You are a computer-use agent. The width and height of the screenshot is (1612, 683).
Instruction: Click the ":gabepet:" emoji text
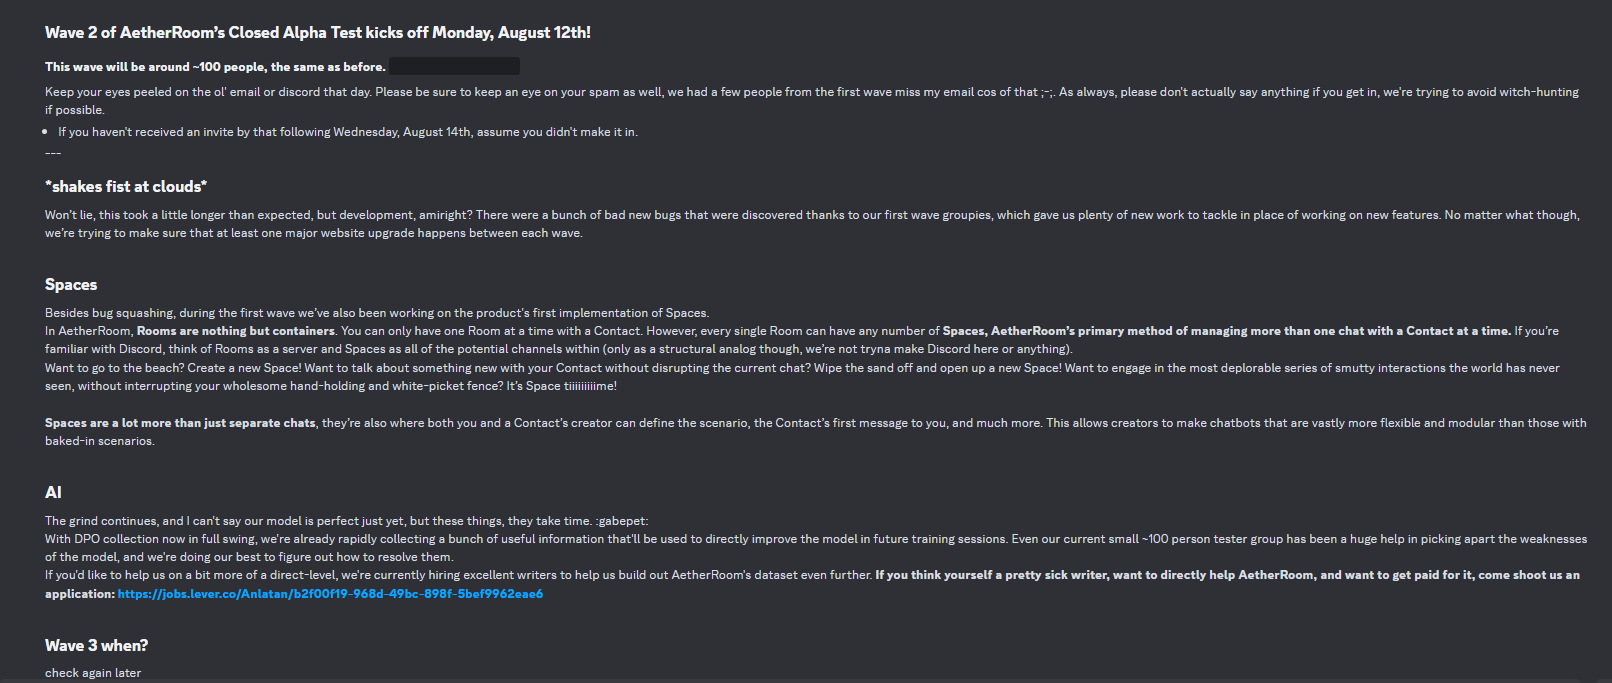click(x=622, y=521)
